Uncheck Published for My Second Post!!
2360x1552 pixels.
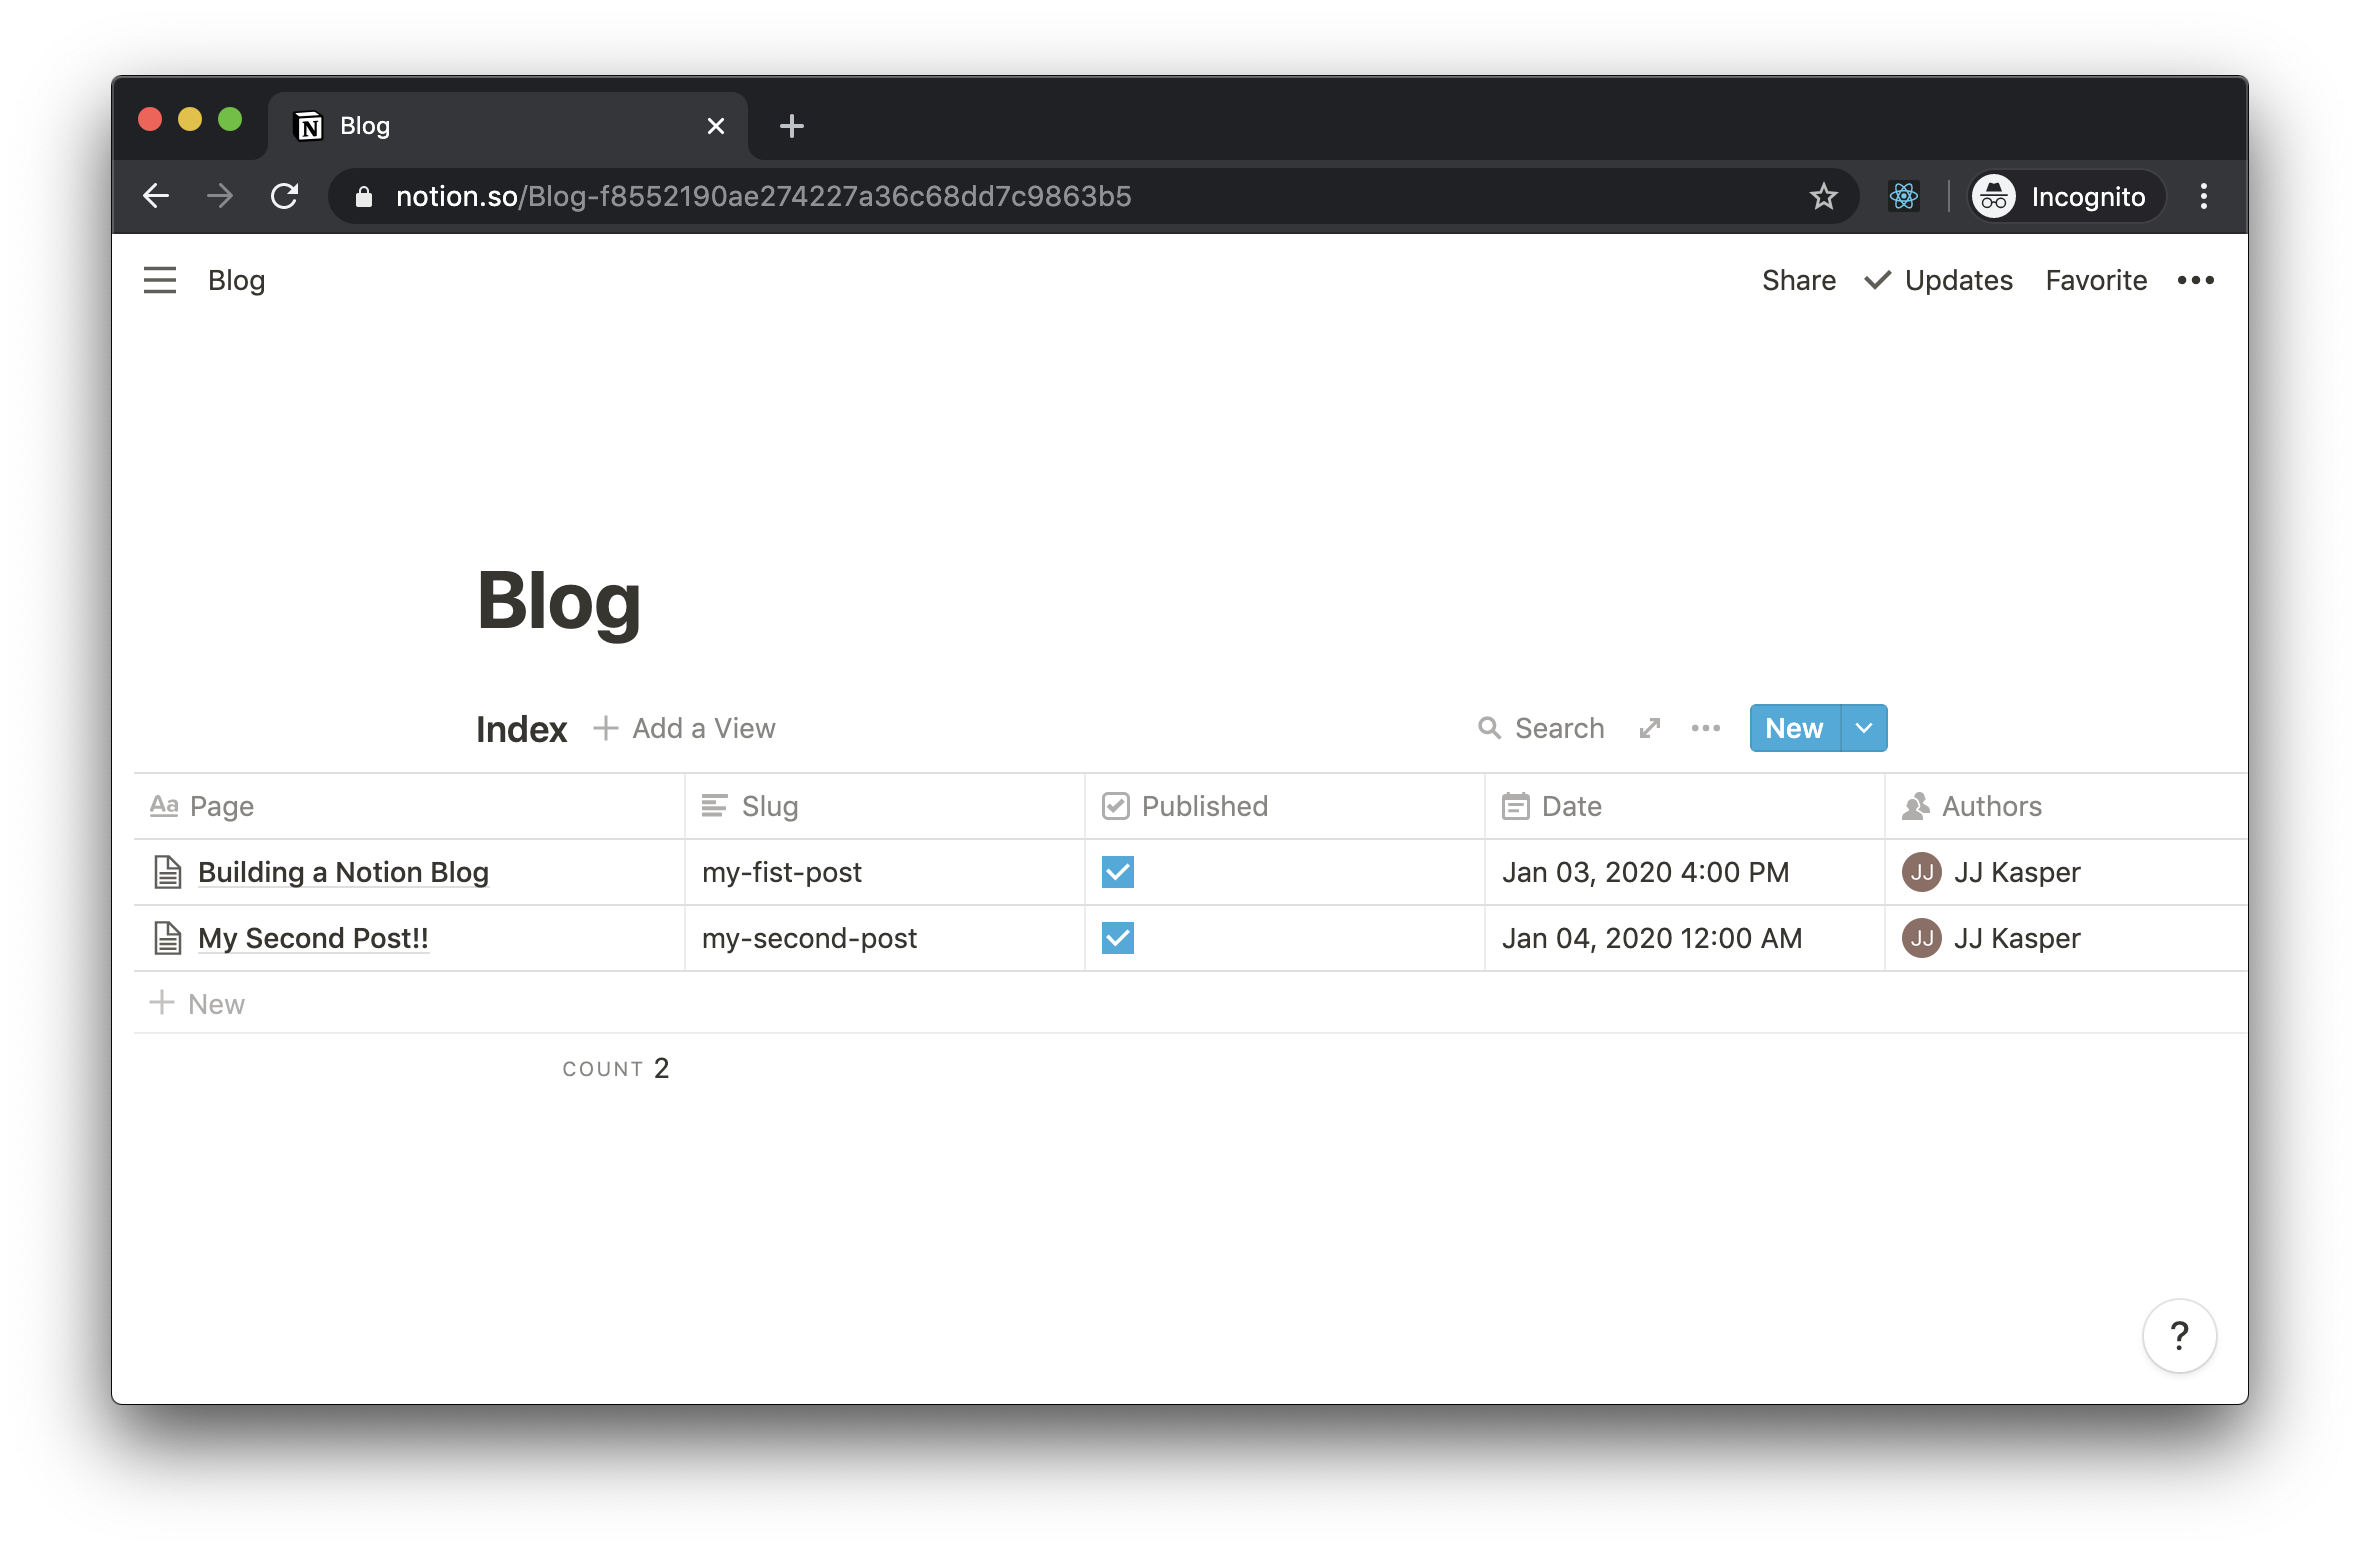(1117, 938)
